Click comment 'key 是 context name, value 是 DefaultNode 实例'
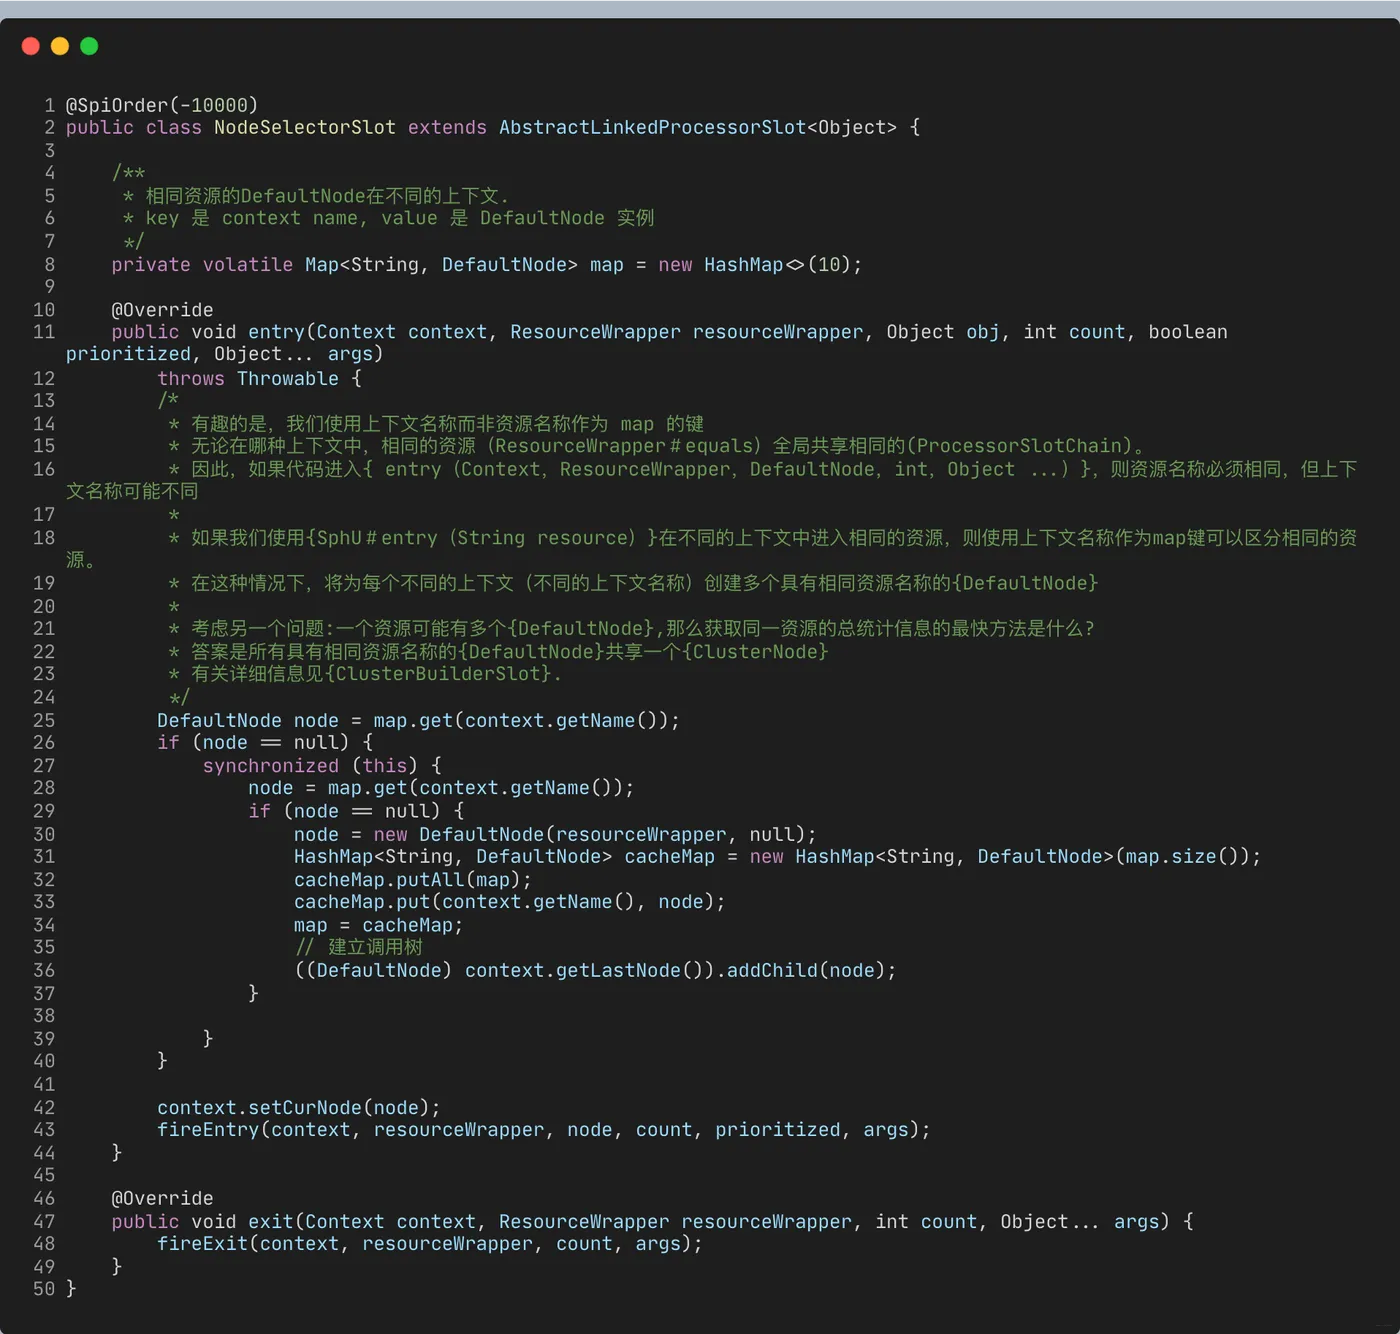Image resolution: width=1400 pixels, height=1334 pixels. [400, 218]
